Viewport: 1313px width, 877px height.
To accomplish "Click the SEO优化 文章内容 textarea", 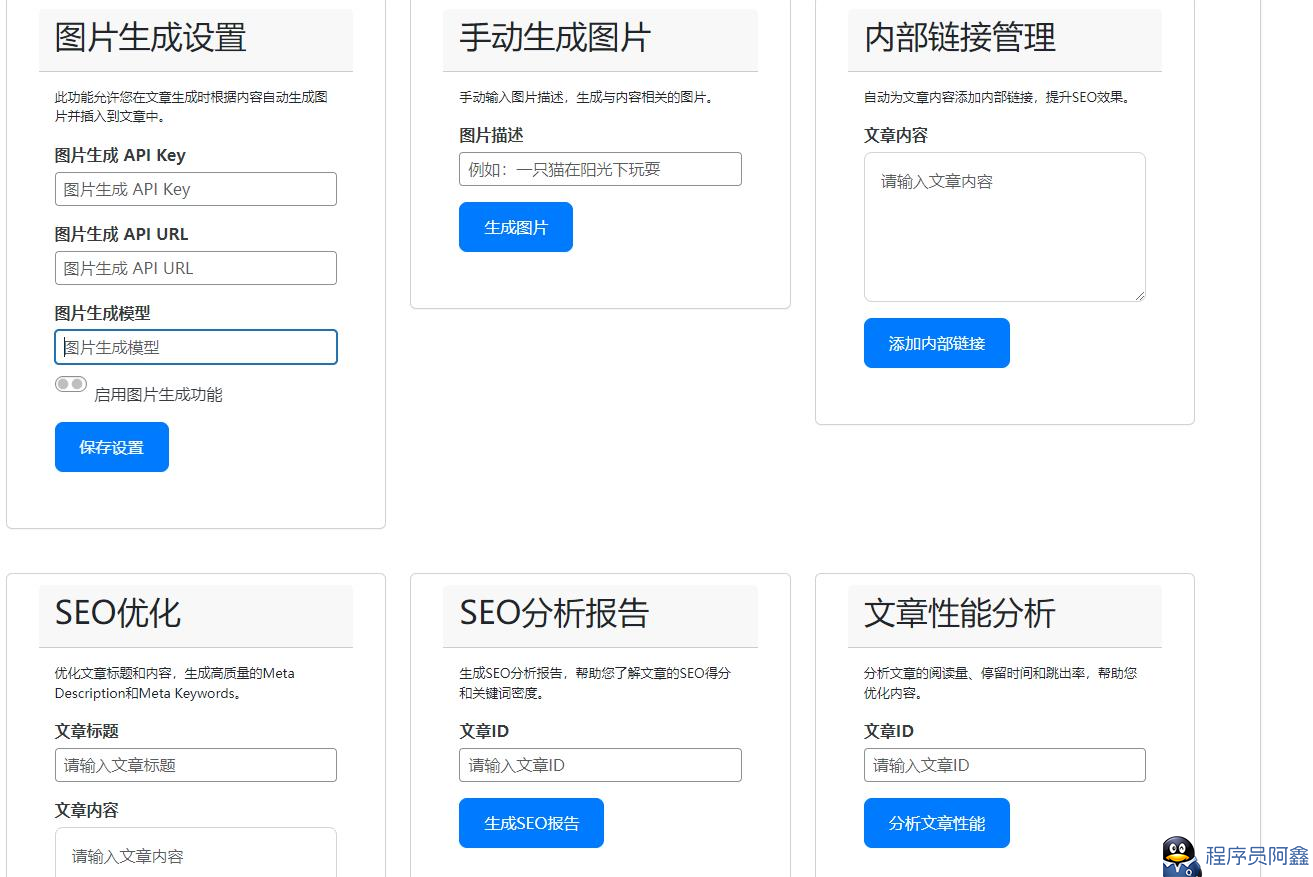I will (x=196, y=852).
